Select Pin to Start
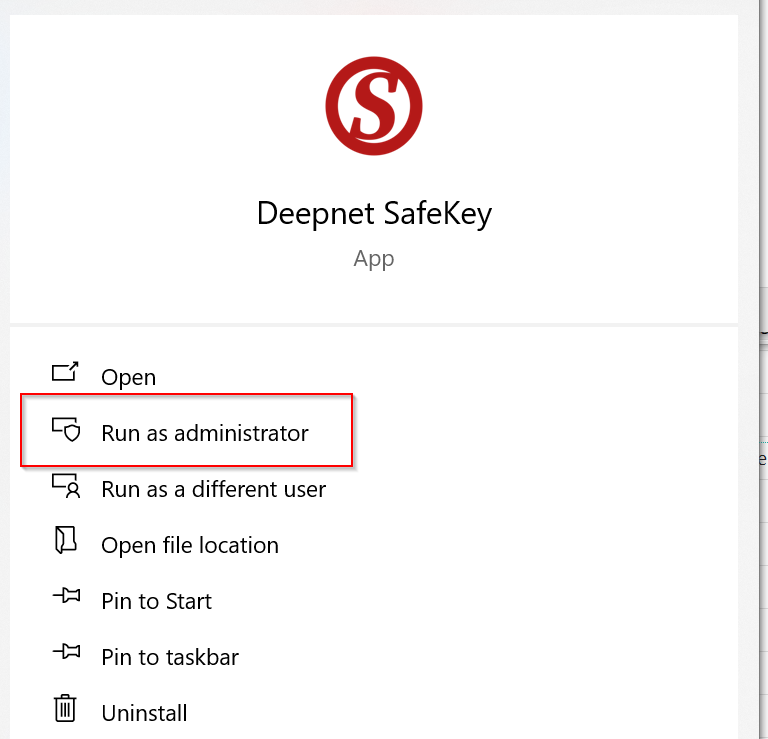Viewport: 768px width, 739px height. pos(156,602)
